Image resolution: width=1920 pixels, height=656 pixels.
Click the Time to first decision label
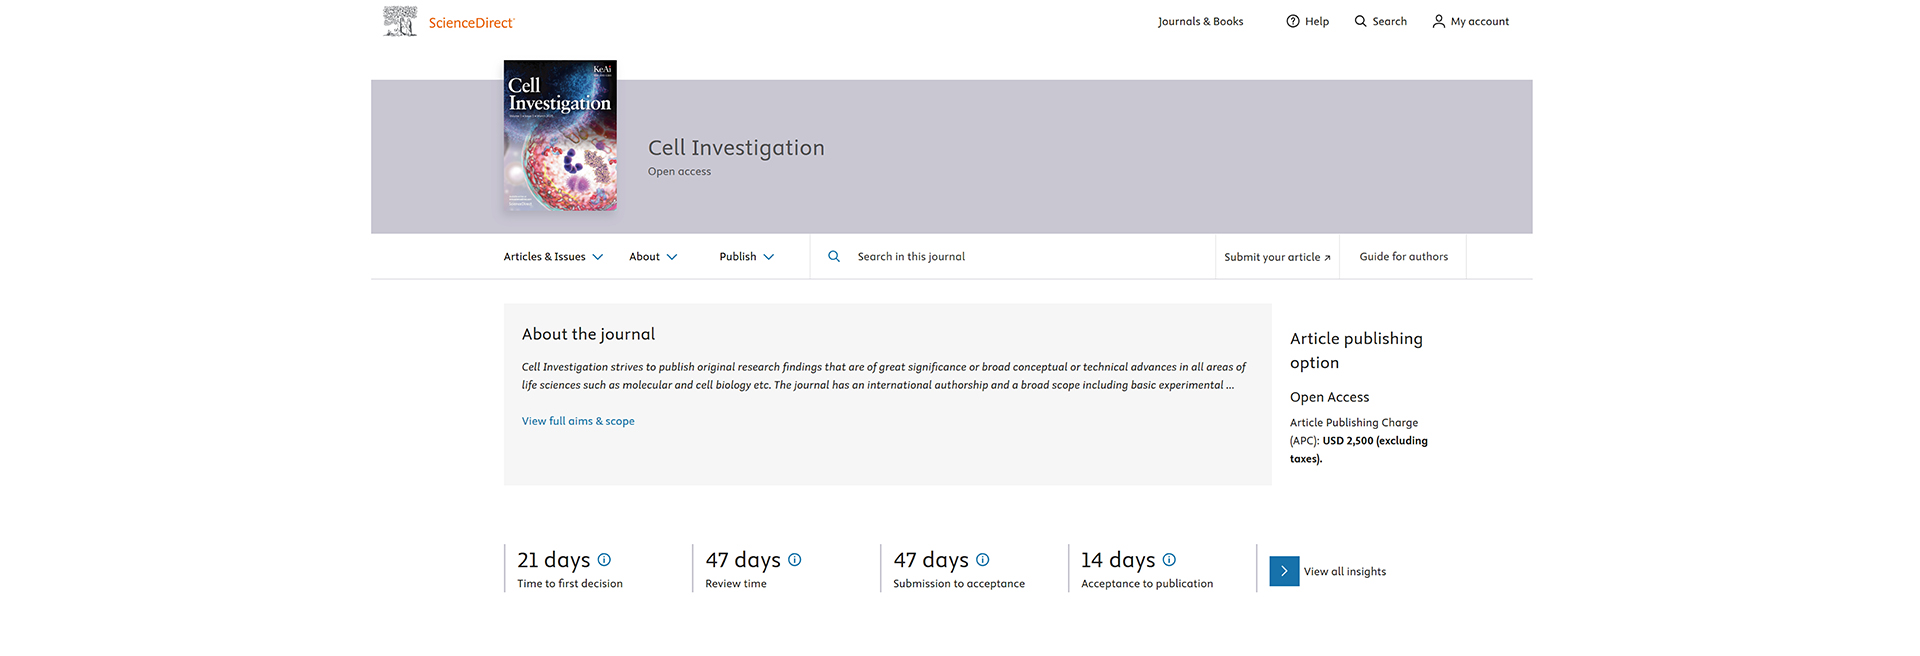tap(570, 584)
